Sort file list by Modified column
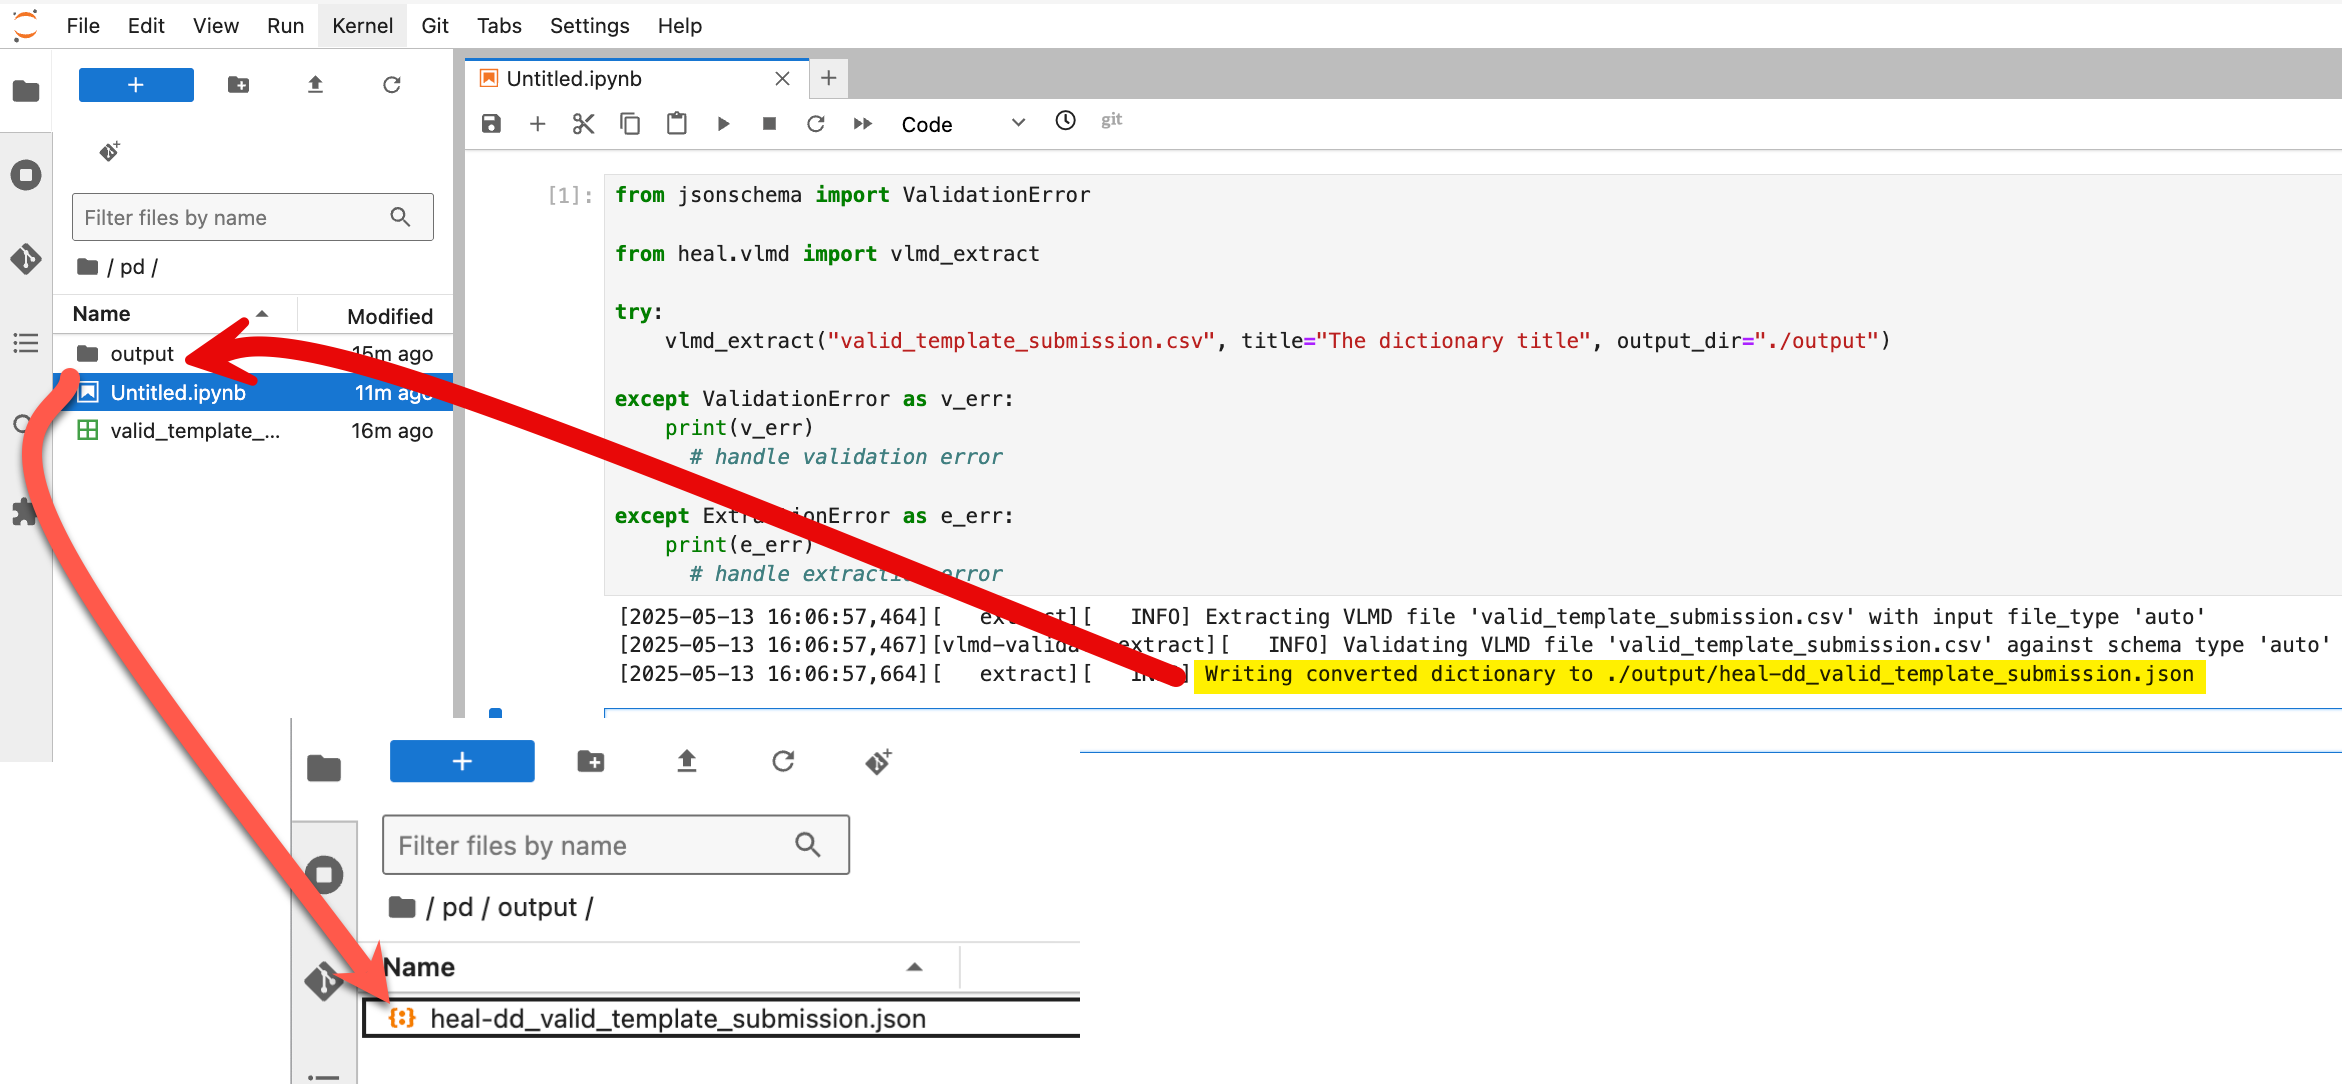The image size is (2342, 1084). [x=376, y=316]
